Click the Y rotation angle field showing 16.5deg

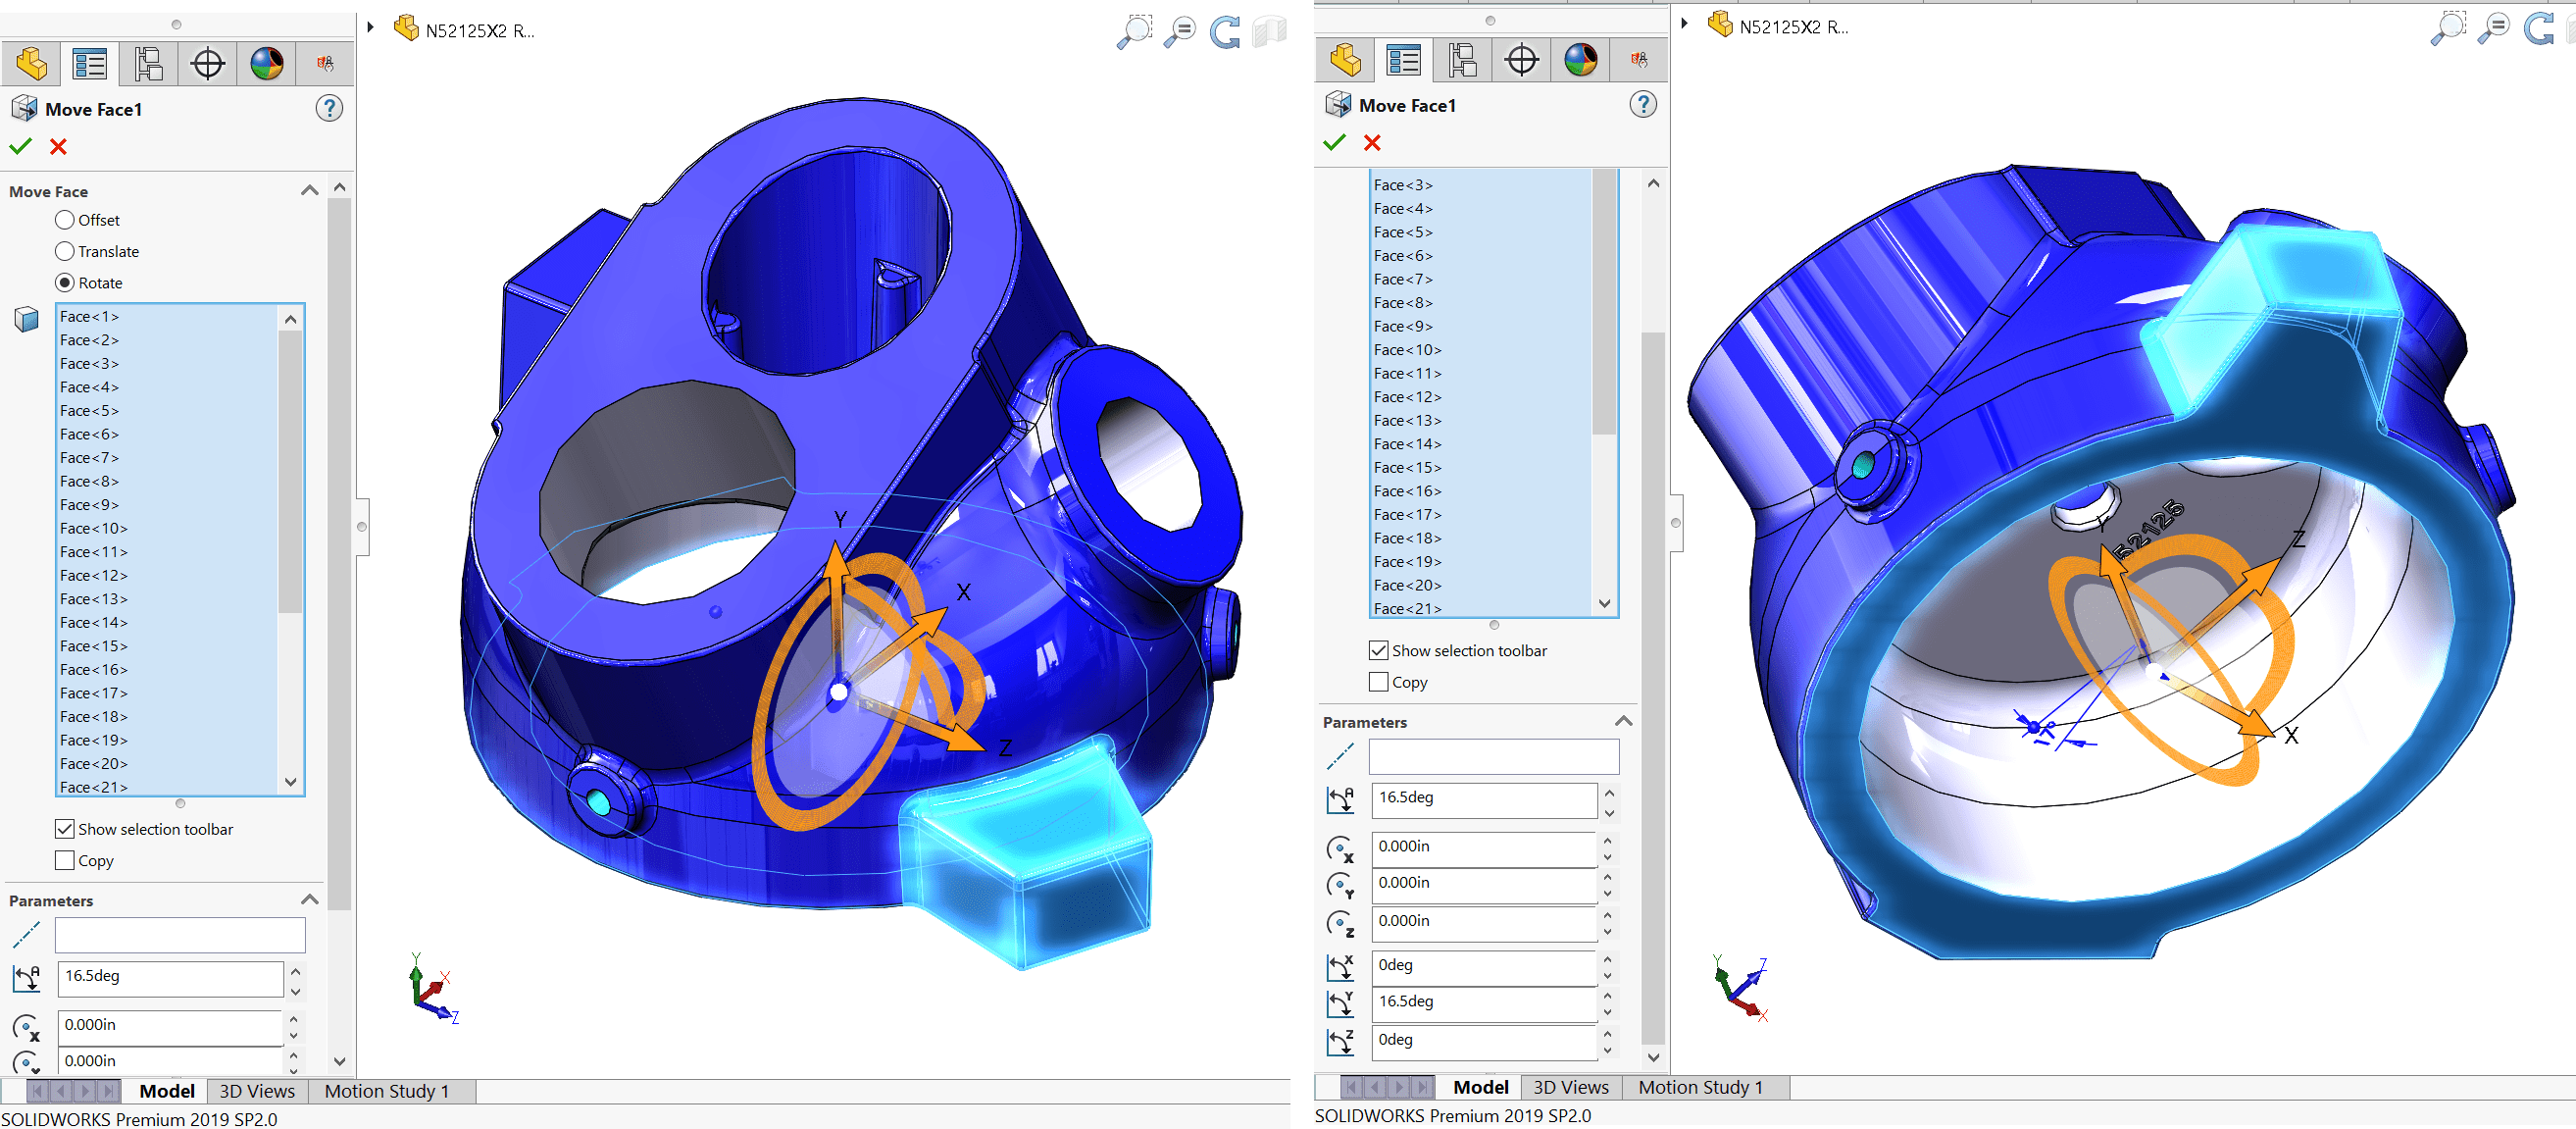[x=1482, y=1001]
